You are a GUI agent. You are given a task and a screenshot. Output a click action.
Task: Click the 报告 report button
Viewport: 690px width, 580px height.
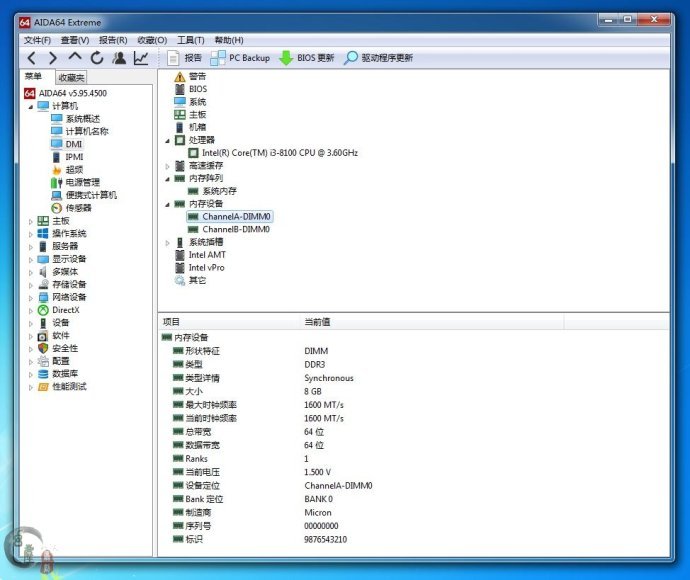click(185, 58)
